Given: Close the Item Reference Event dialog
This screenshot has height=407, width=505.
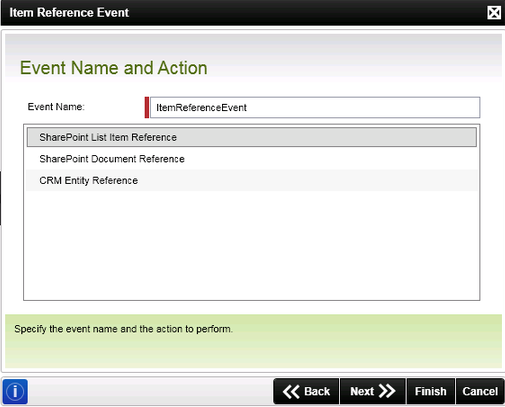Looking at the screenshot, I should point(494,13).
